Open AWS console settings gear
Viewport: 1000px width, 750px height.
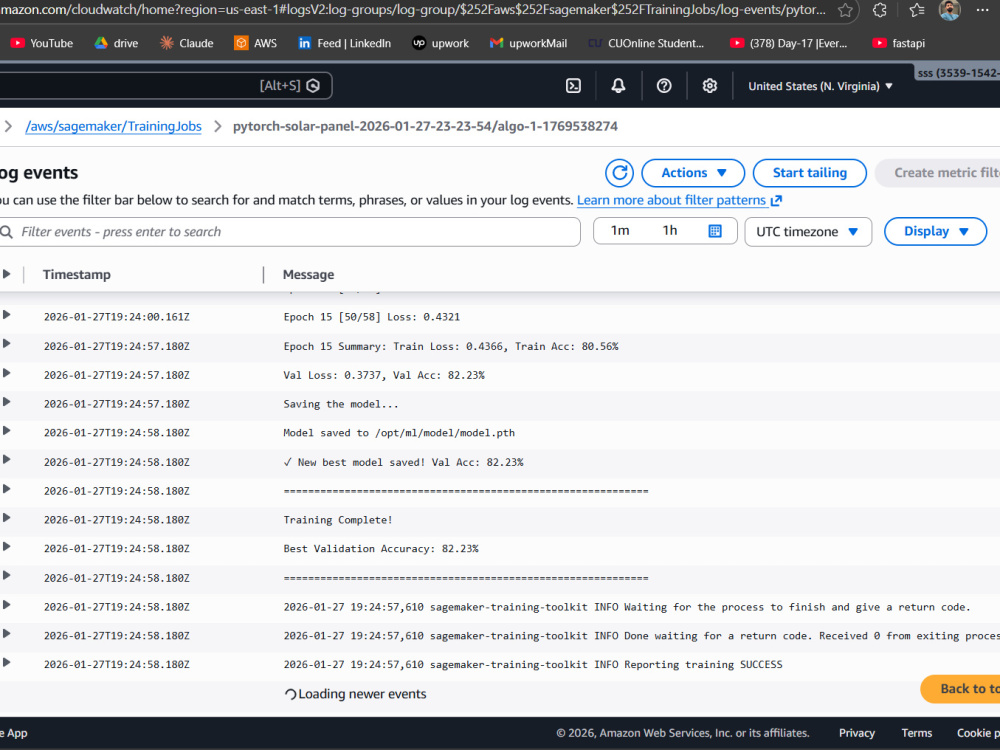point(710,86)
